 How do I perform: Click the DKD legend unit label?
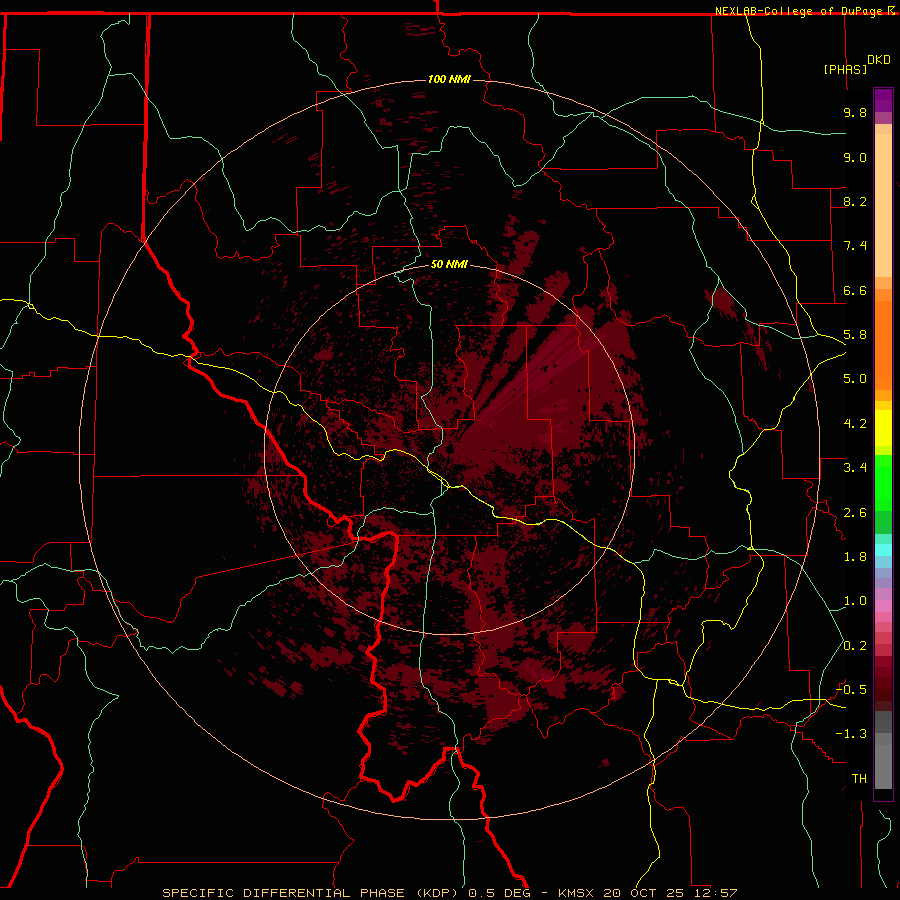[879, 60]
